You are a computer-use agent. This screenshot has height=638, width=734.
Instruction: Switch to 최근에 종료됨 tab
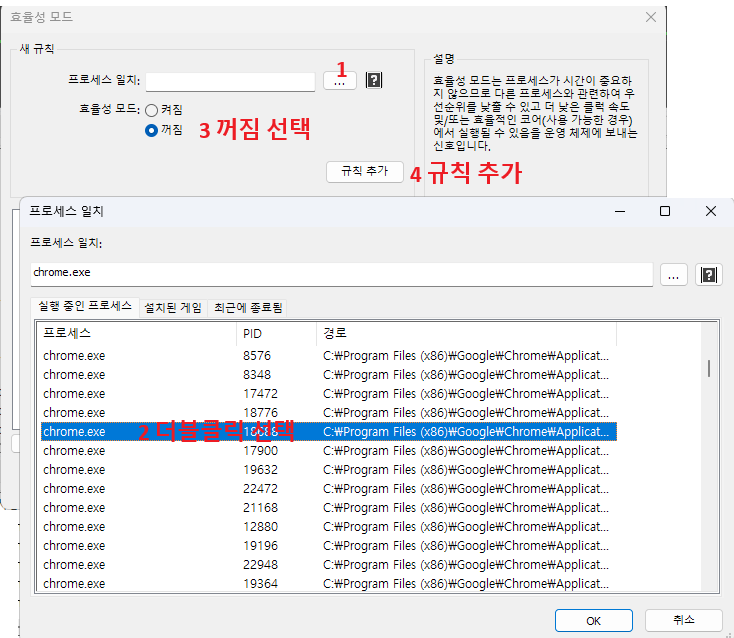point(248,308)
